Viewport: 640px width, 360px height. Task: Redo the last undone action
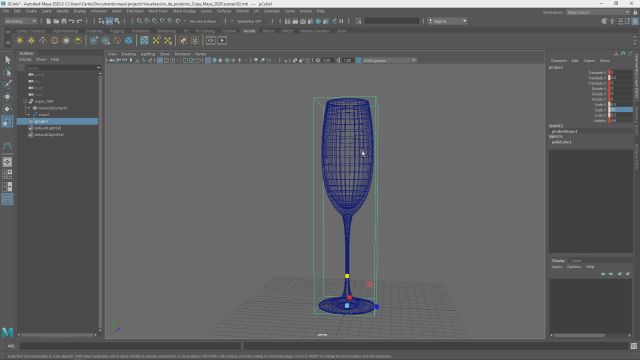click(x=80, y=21)
